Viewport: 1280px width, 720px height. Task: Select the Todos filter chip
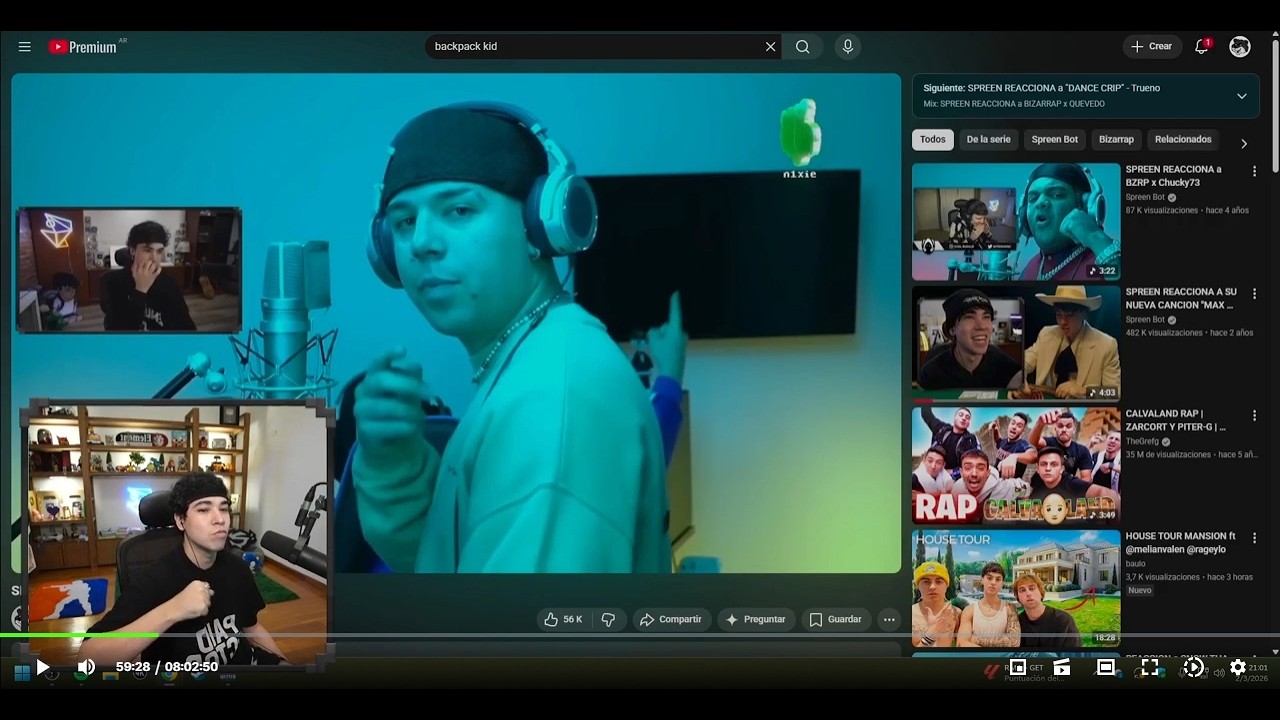click(x=932, y=140)
